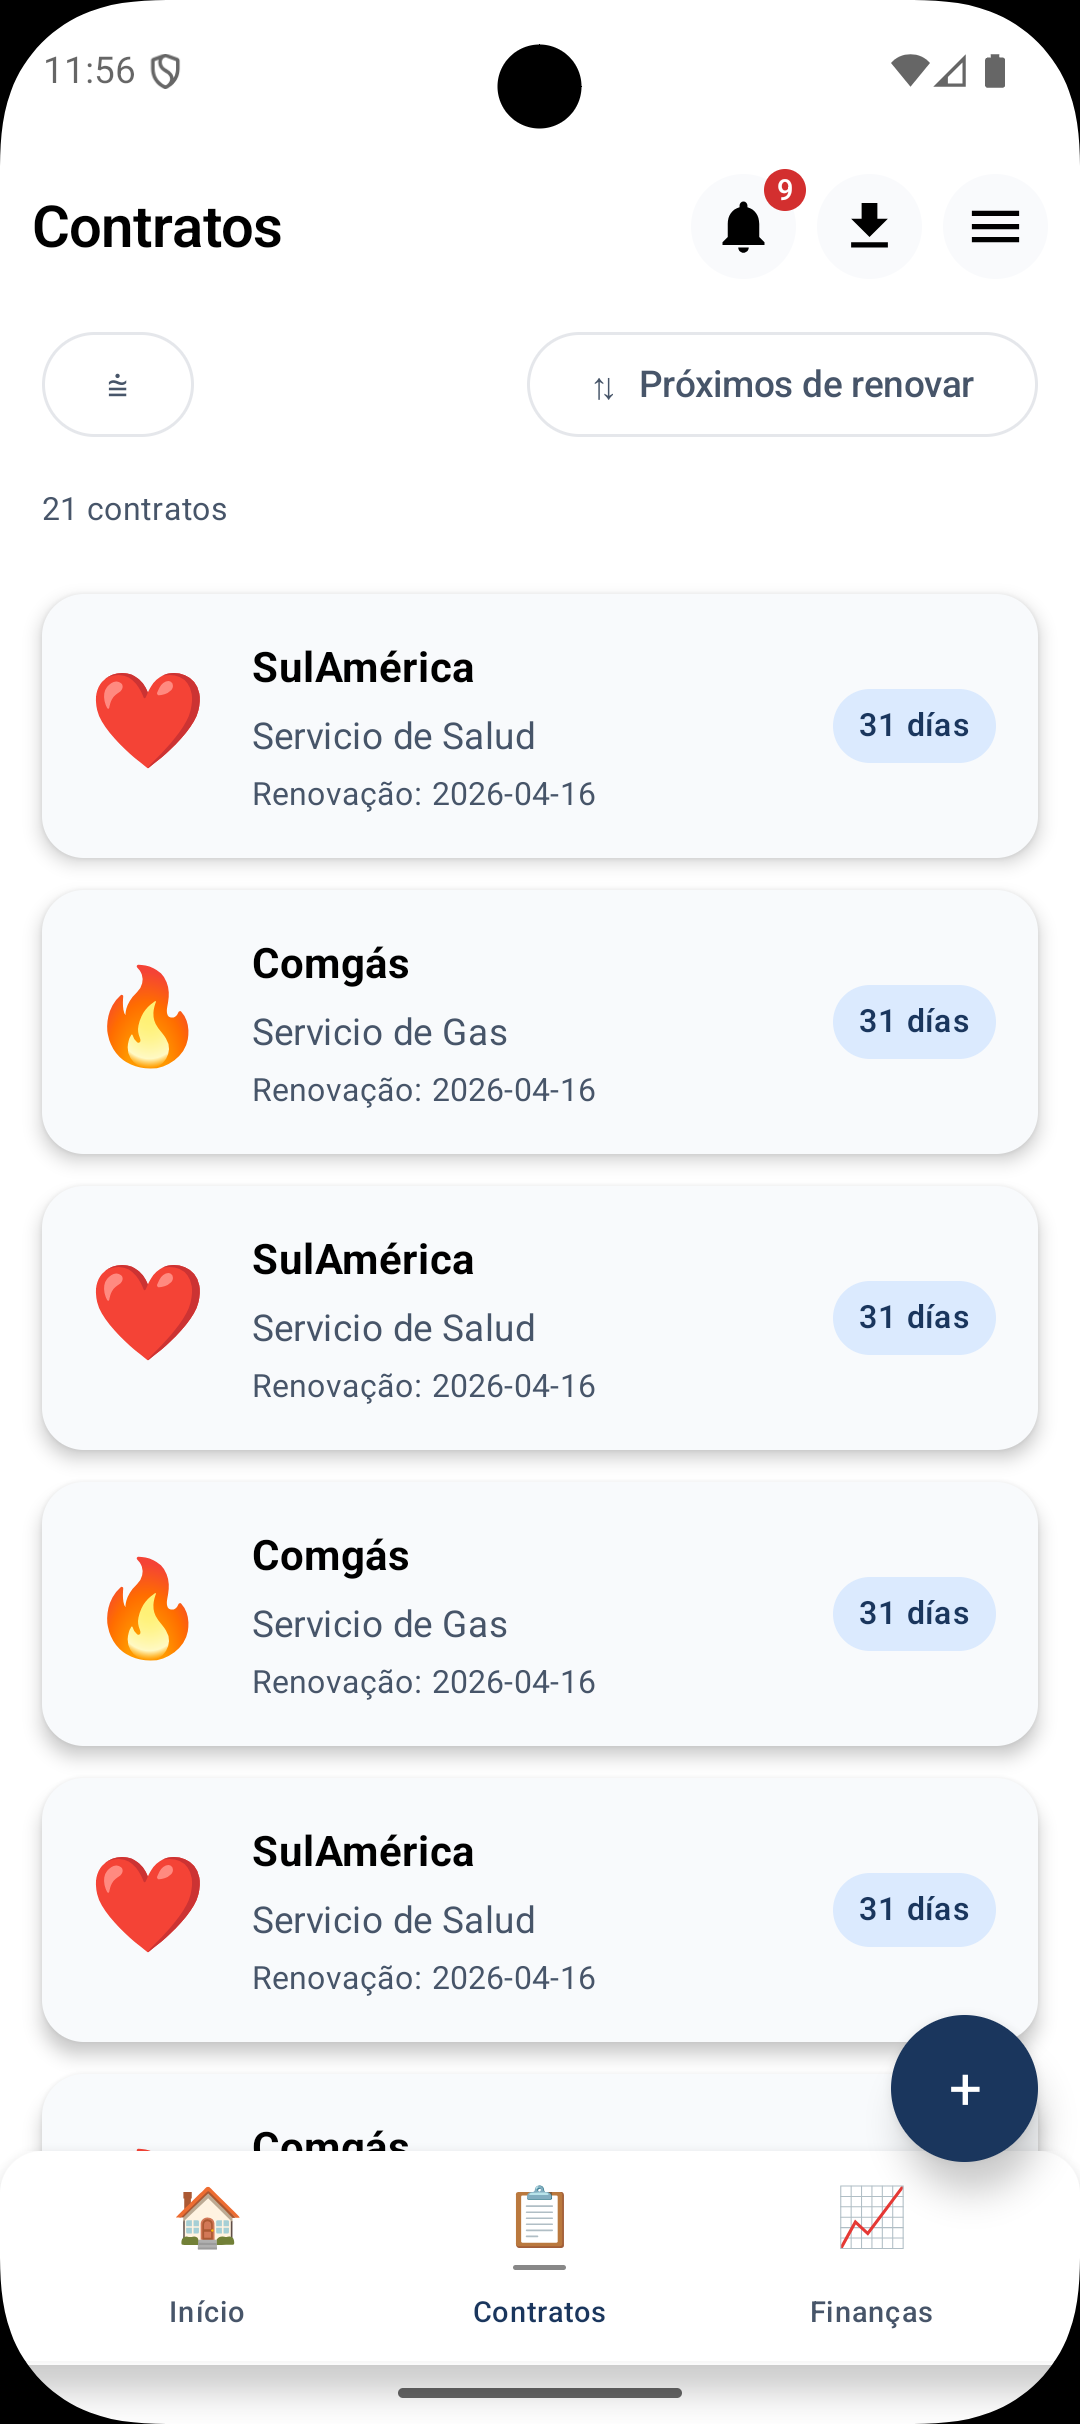Open the hamburger menu
Image resolution: width=1080 pixels, height=2424 pixels.
[x=995, y=227]
